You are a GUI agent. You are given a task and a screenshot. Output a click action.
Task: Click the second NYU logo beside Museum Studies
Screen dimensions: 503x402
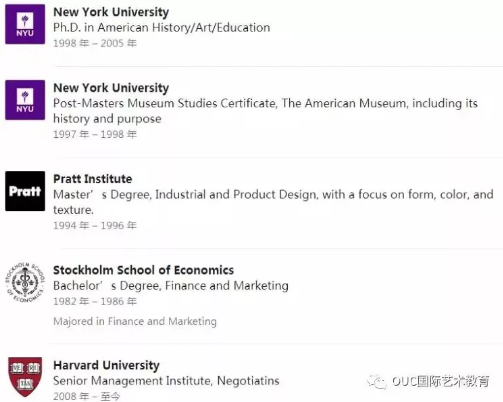(x=25, y=100)
